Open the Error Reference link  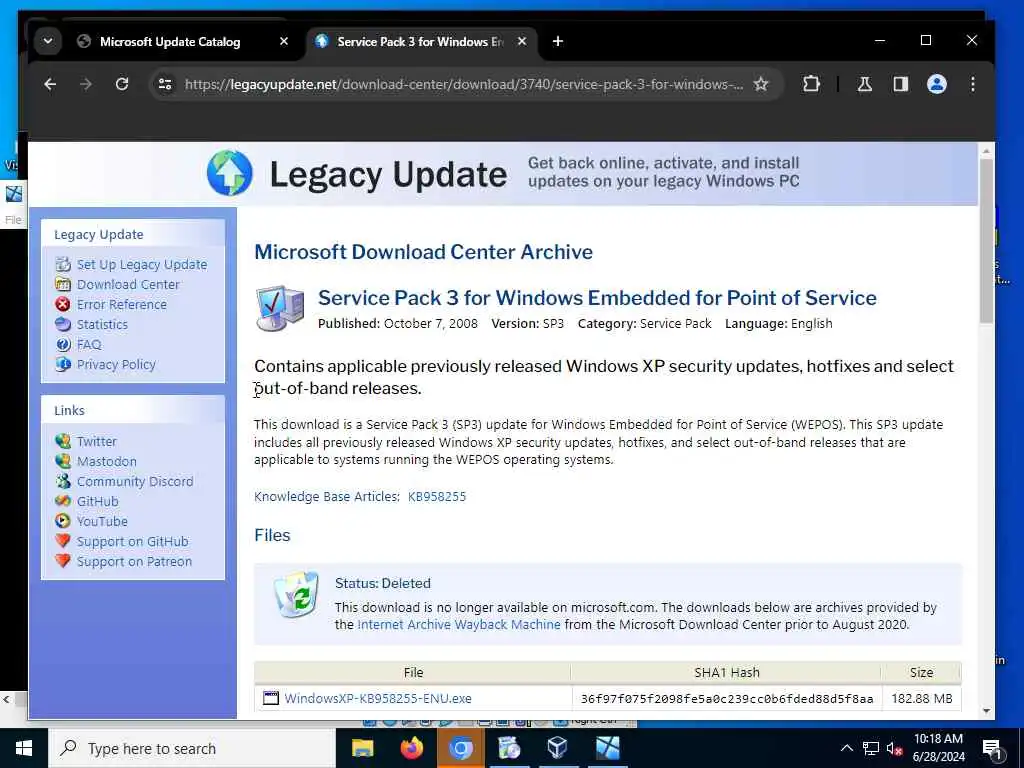(121, 304)
